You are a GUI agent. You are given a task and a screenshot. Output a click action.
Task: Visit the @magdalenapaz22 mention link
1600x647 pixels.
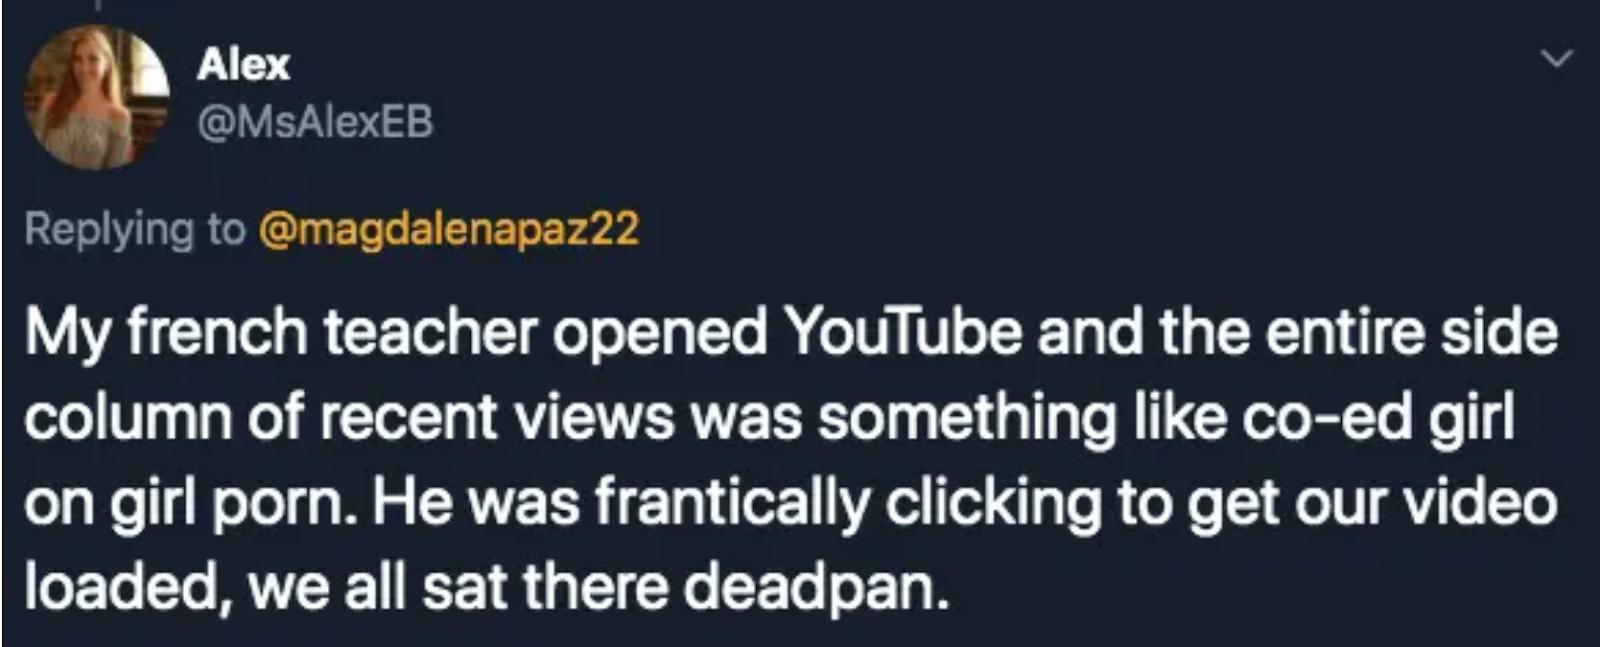pos(449,229)
